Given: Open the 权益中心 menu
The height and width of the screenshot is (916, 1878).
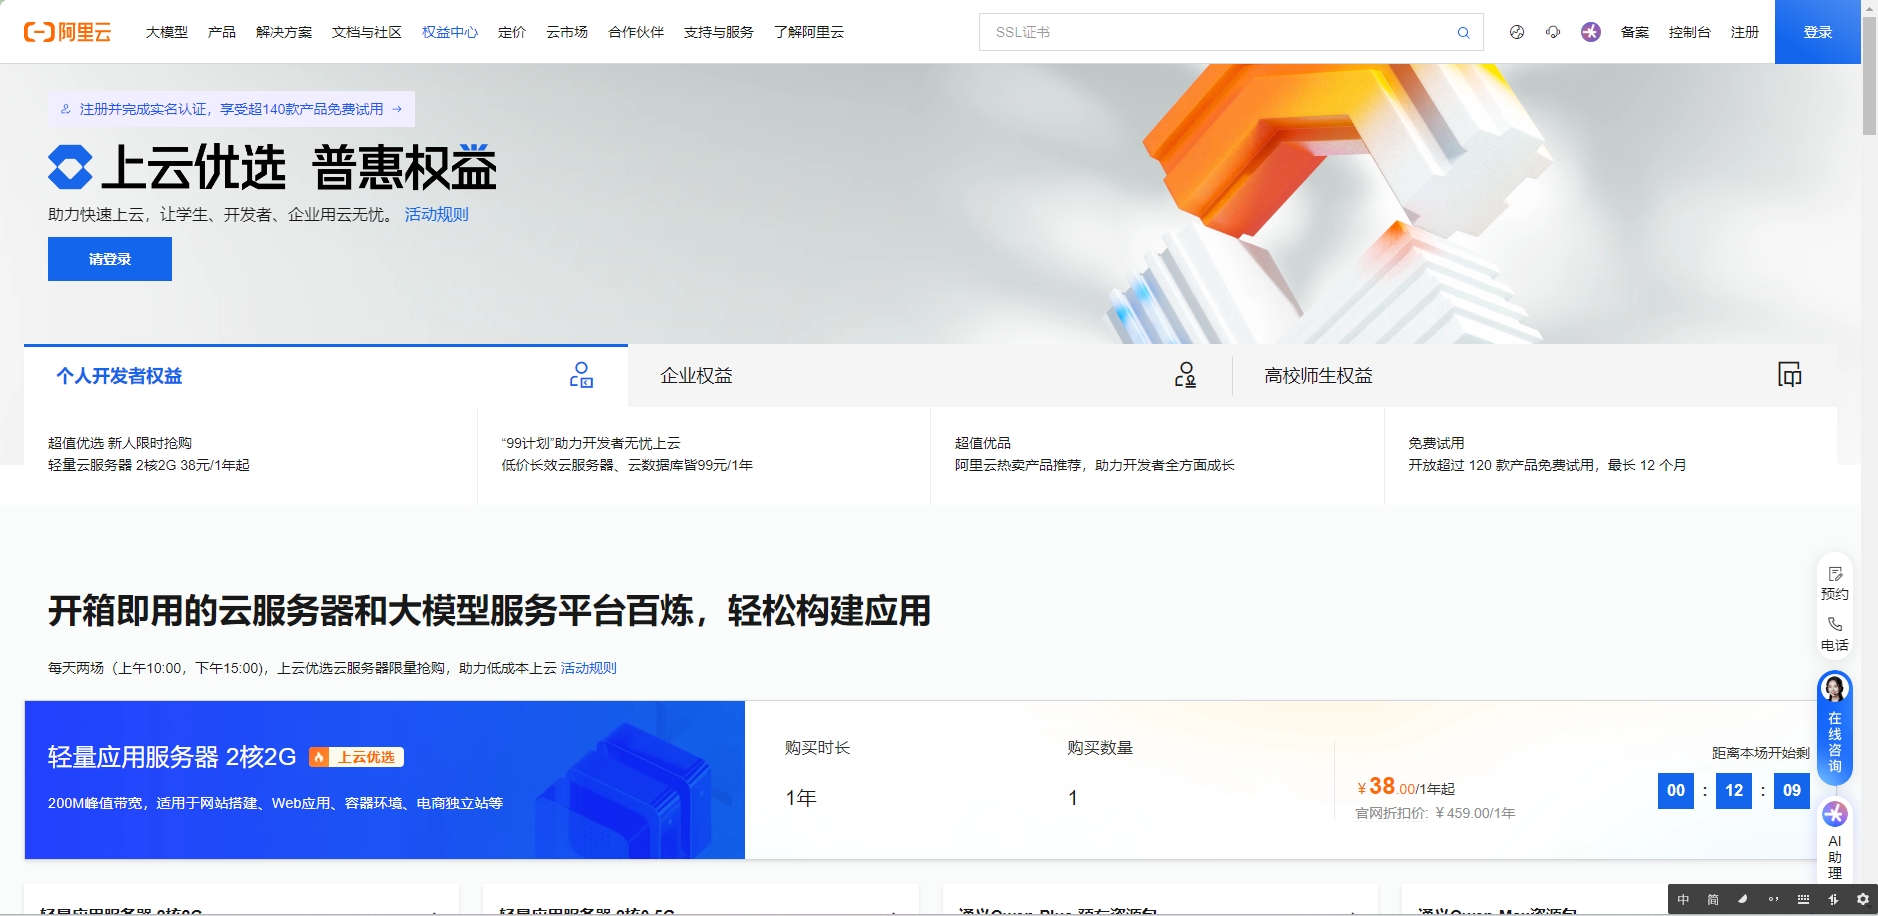Looking at the screenshot, I should pos(450,32).
